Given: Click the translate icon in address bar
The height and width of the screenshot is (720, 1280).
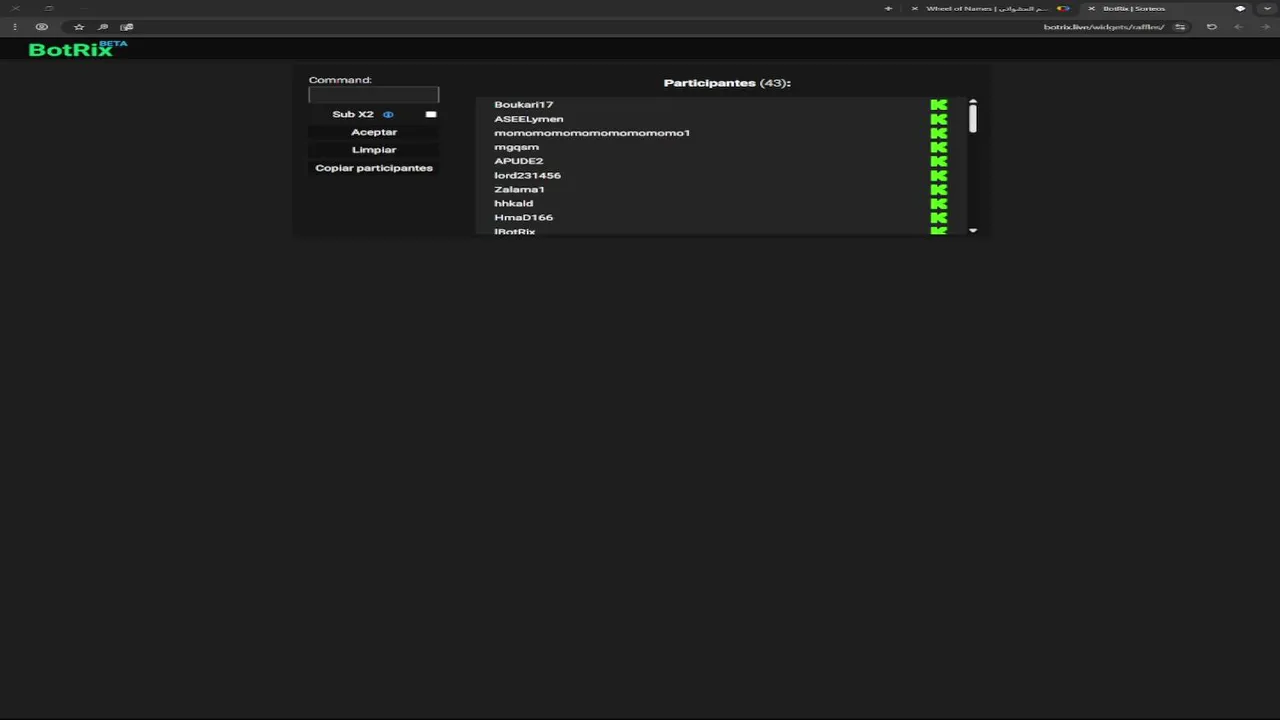Looking at the screenshot, I should pos(127,27).
